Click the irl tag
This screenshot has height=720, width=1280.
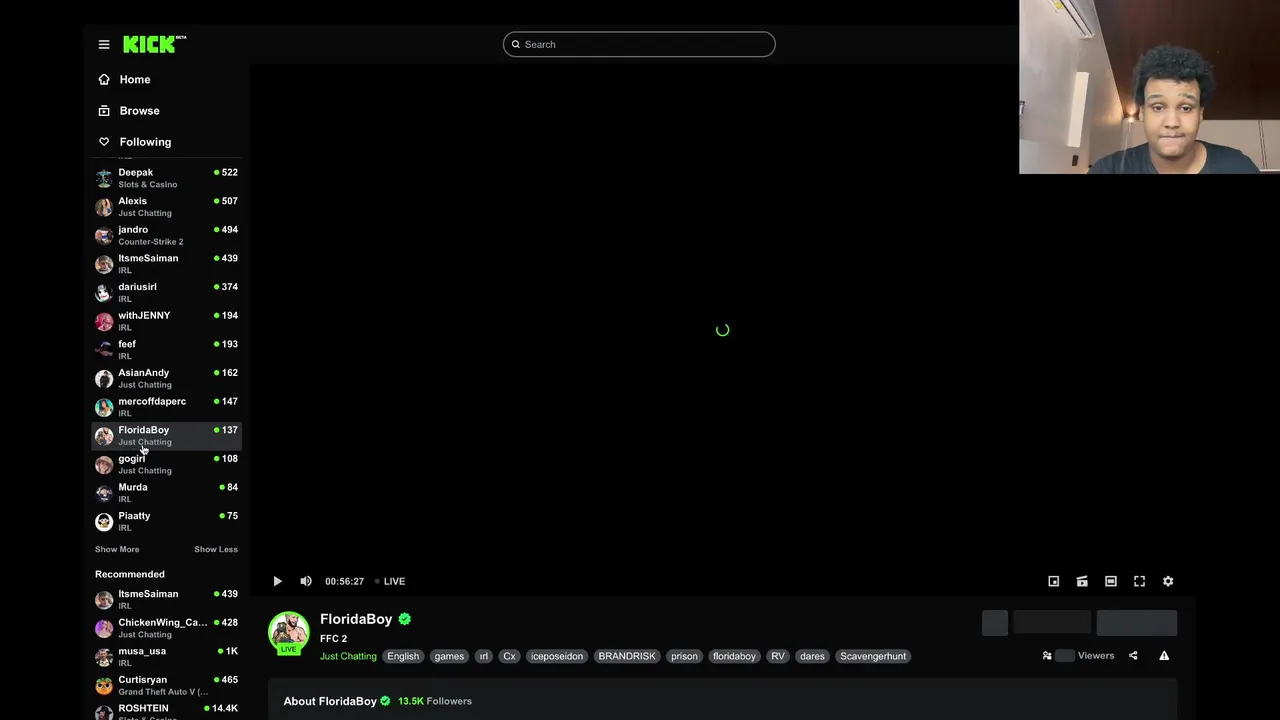tap(483, 656)
